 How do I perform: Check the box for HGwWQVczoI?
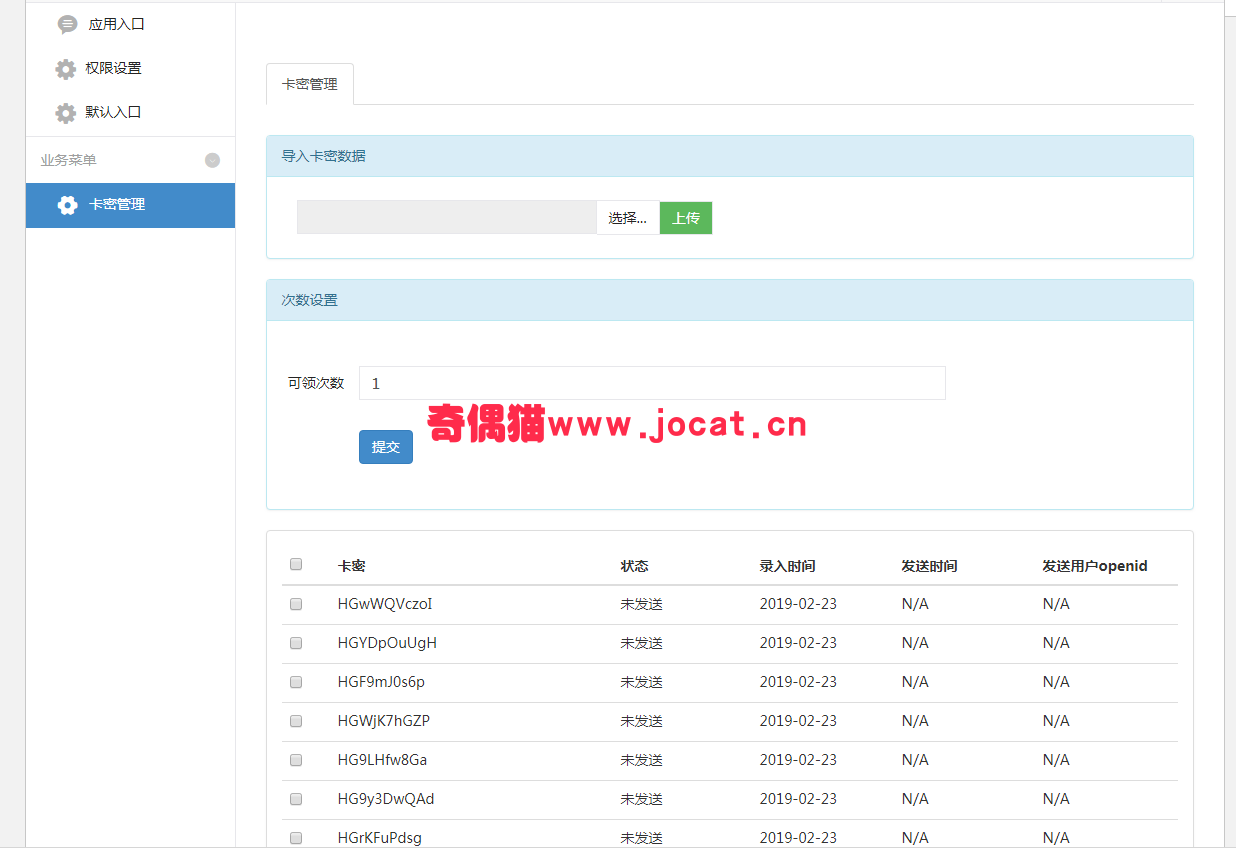[296, 604]
